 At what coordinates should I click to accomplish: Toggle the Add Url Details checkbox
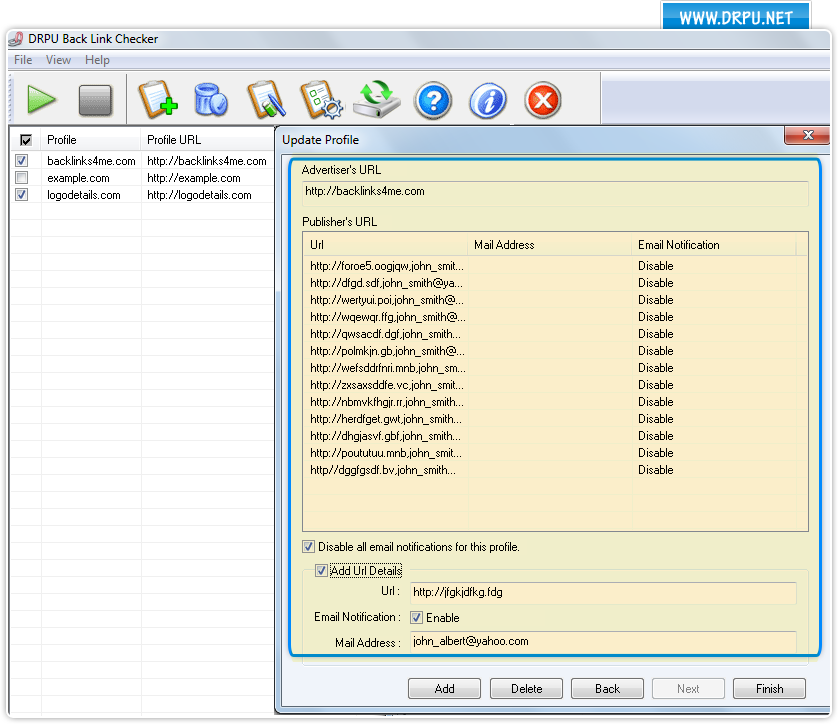321,571
